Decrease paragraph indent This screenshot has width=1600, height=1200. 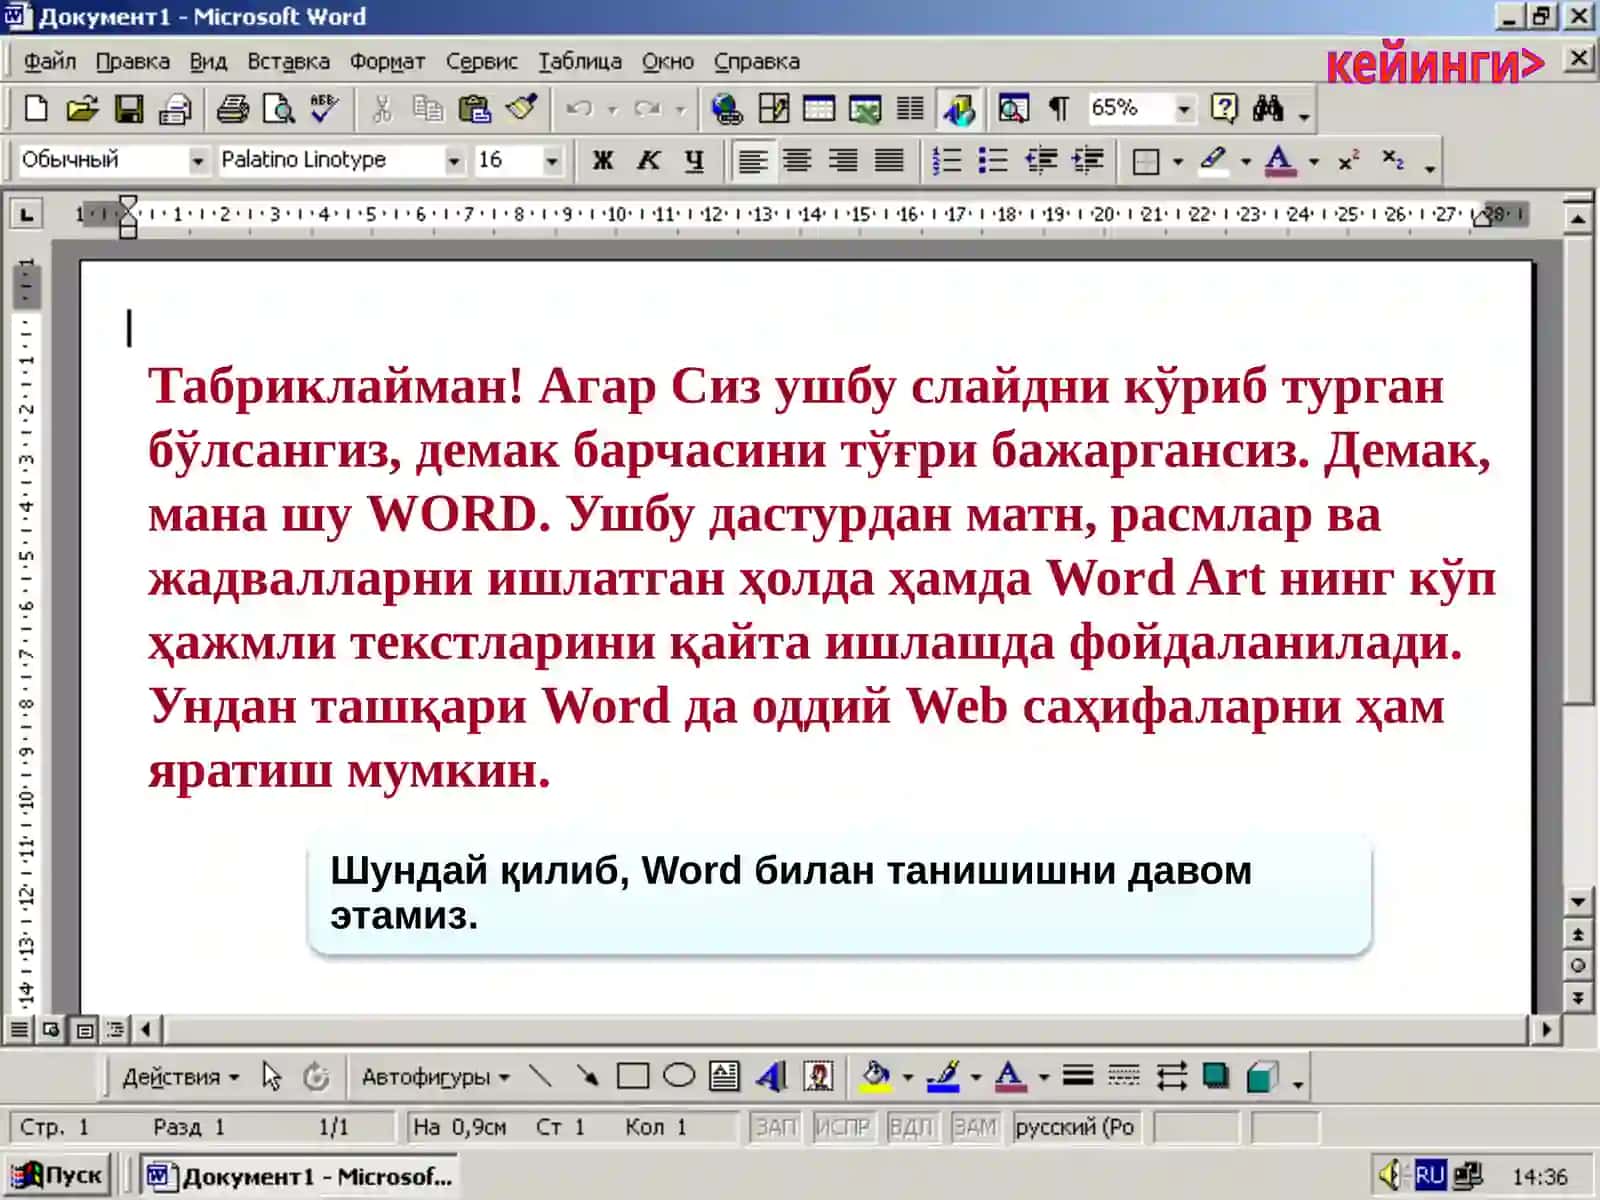(1041, 160)
